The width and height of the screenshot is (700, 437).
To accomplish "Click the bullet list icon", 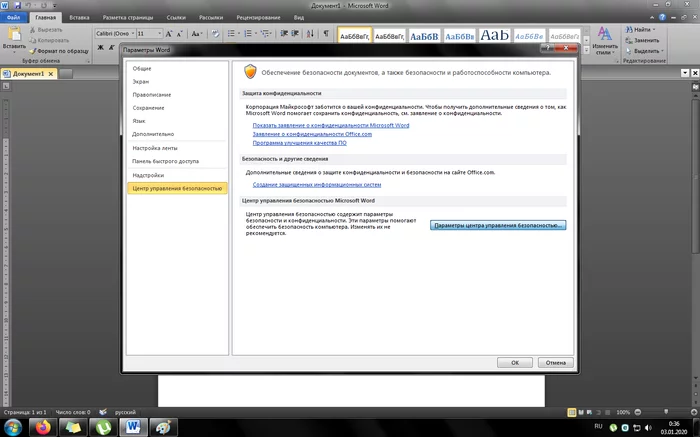I will [231, 34].
